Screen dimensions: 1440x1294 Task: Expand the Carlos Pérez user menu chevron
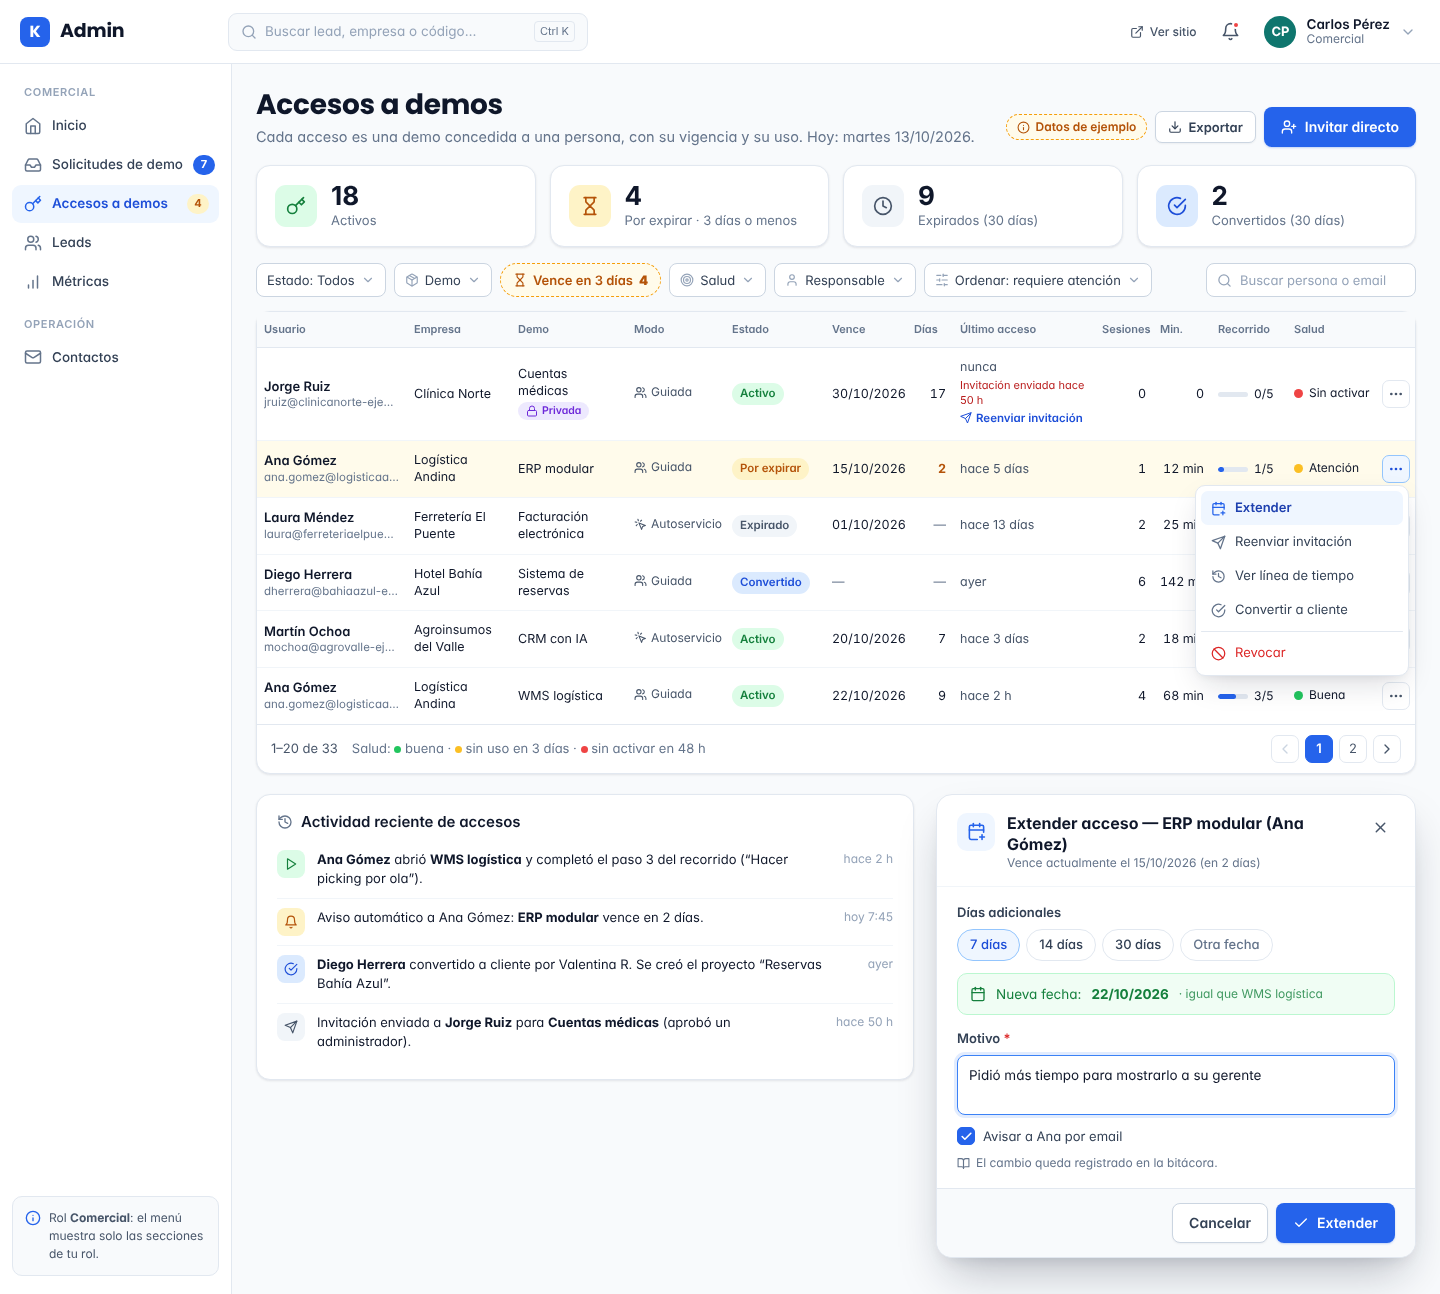click(1408, 32)
